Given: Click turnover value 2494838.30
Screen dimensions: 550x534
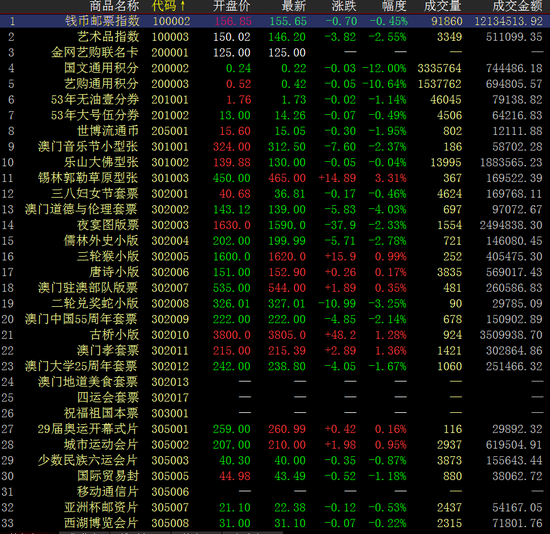Looking at the screenshot, I should (x=511, y=225).
